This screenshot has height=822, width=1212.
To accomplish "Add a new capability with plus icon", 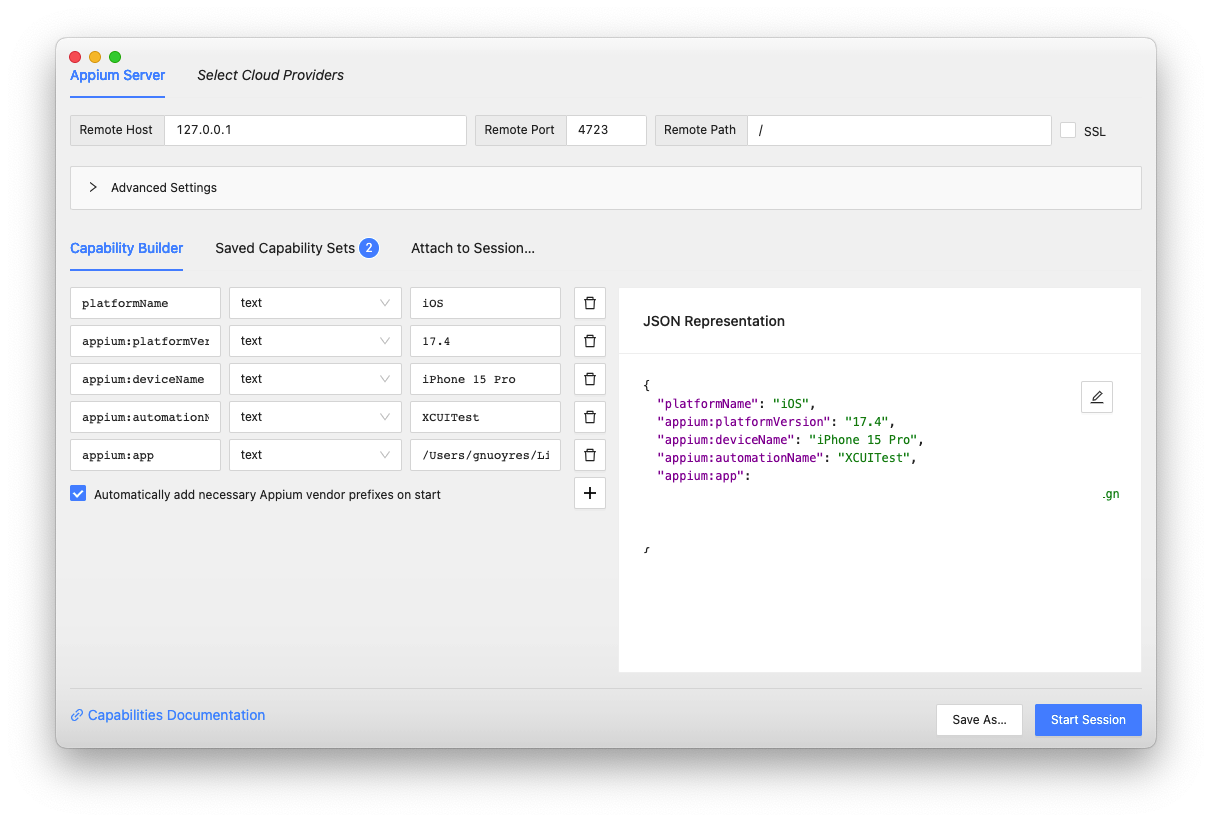I will 589,493.
